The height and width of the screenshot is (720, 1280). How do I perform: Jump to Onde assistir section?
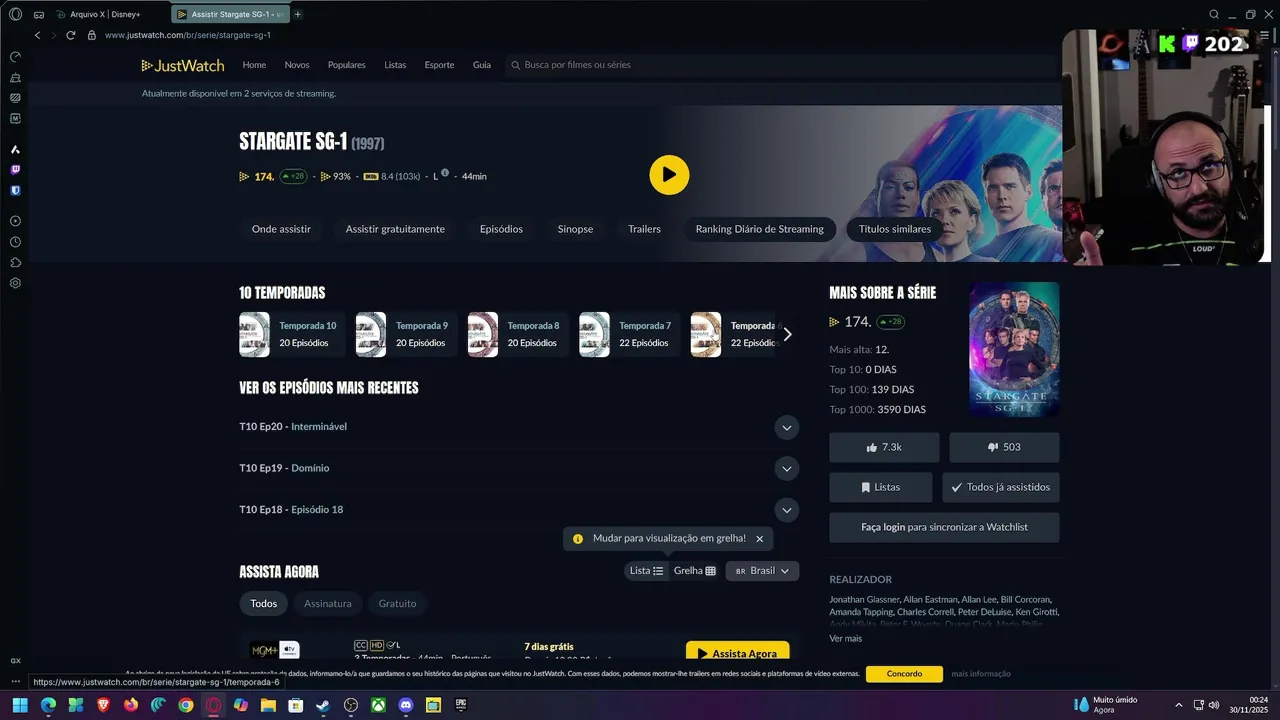point(281,229)
